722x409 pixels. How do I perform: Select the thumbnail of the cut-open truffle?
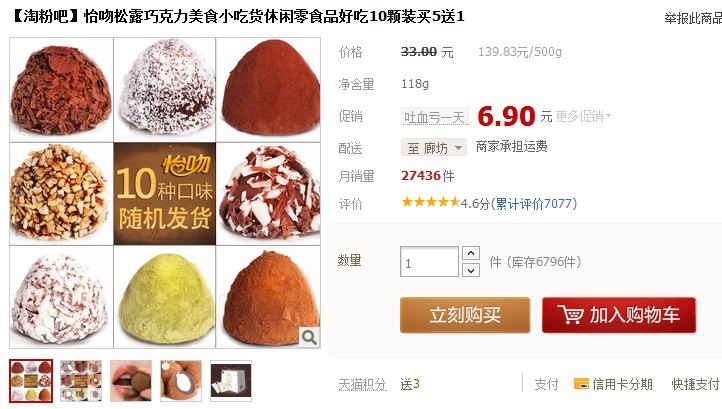(x=180, y=381)
